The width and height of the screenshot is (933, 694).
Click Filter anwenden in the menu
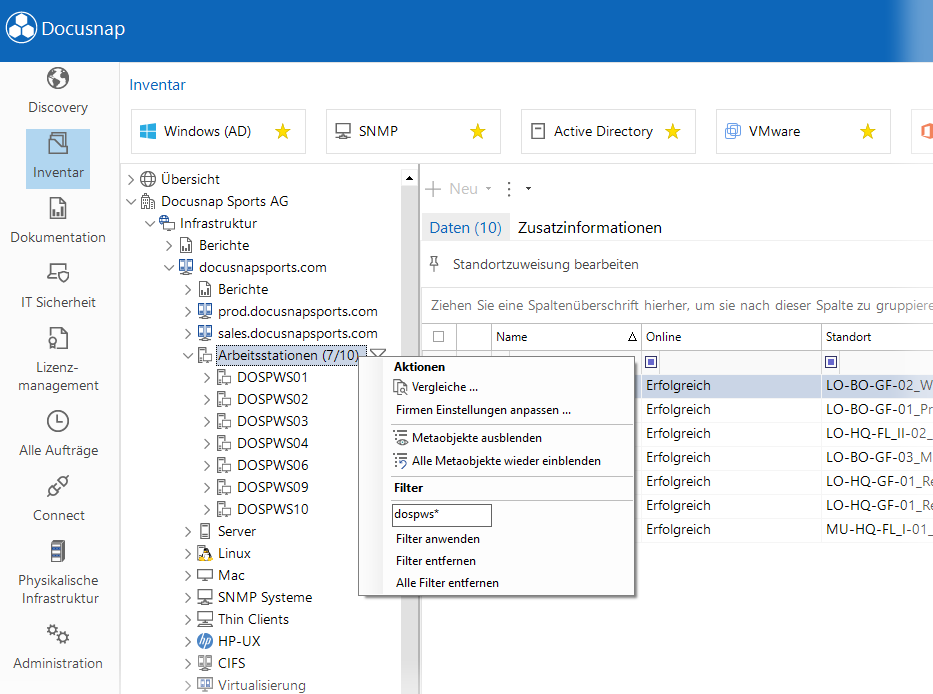click(438, 539)
